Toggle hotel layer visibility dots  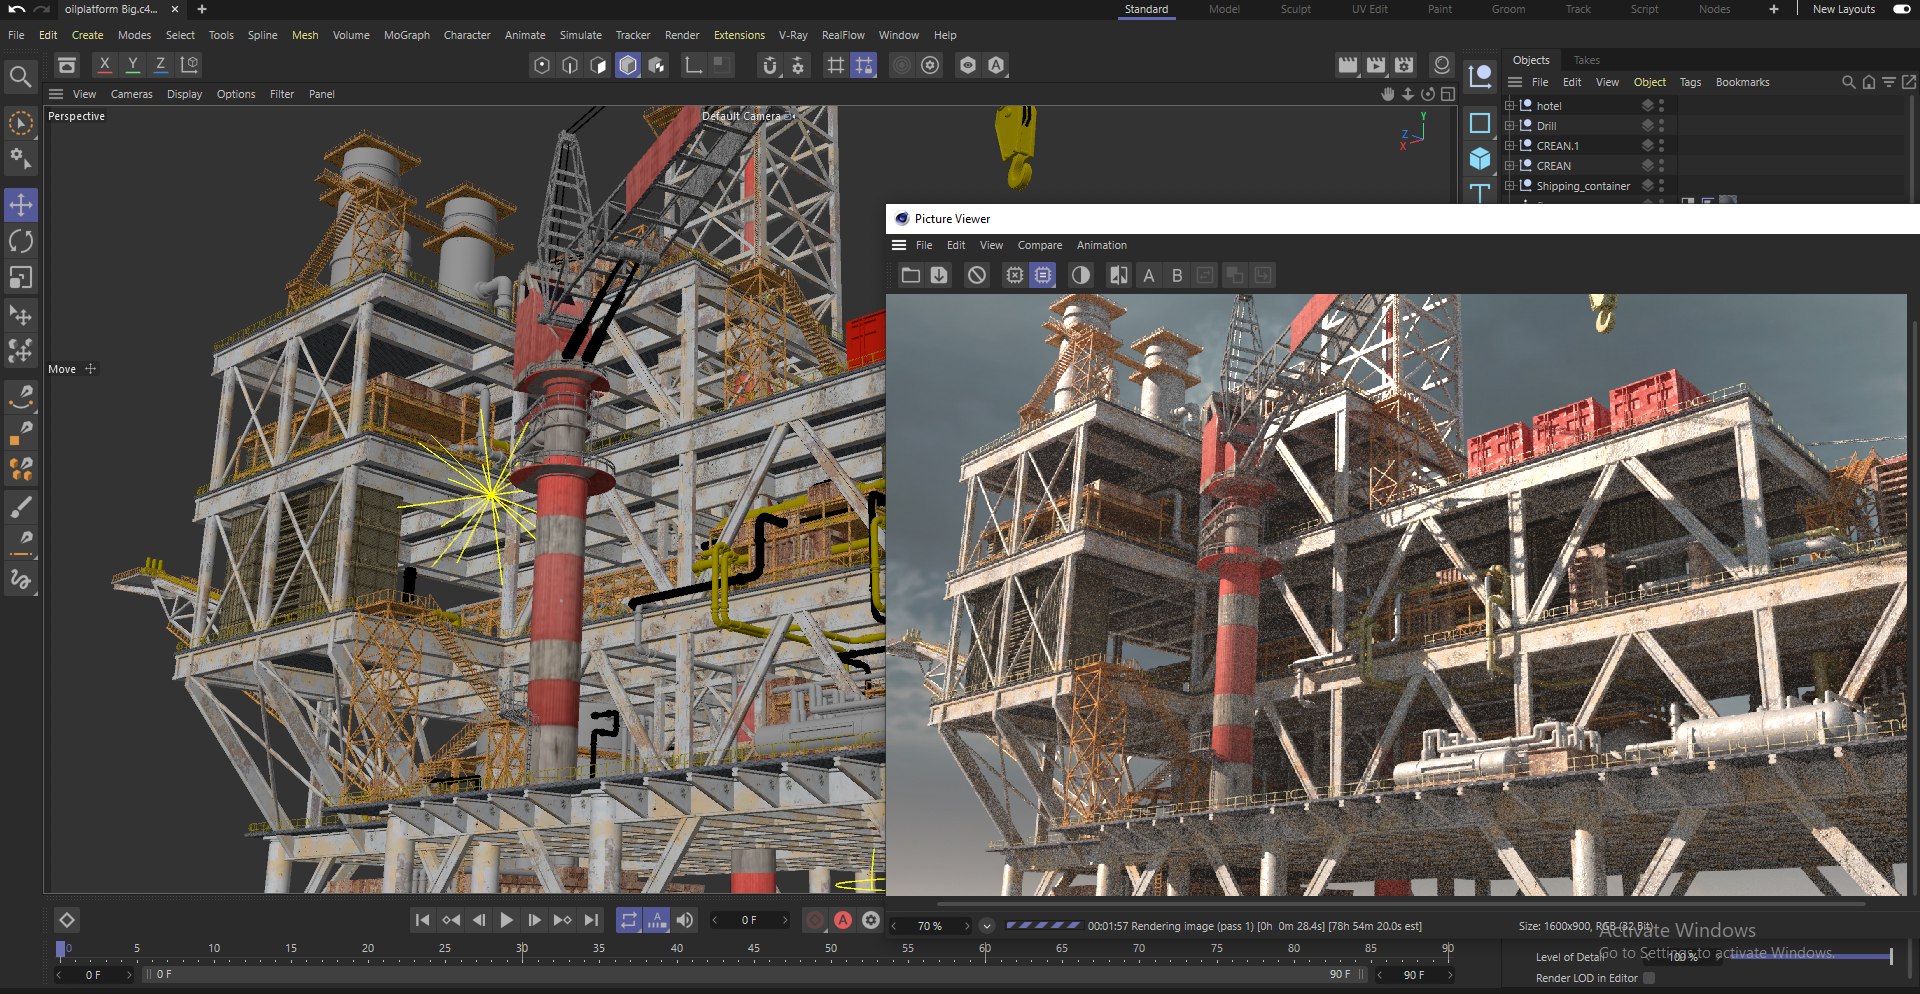point(1662,105)
